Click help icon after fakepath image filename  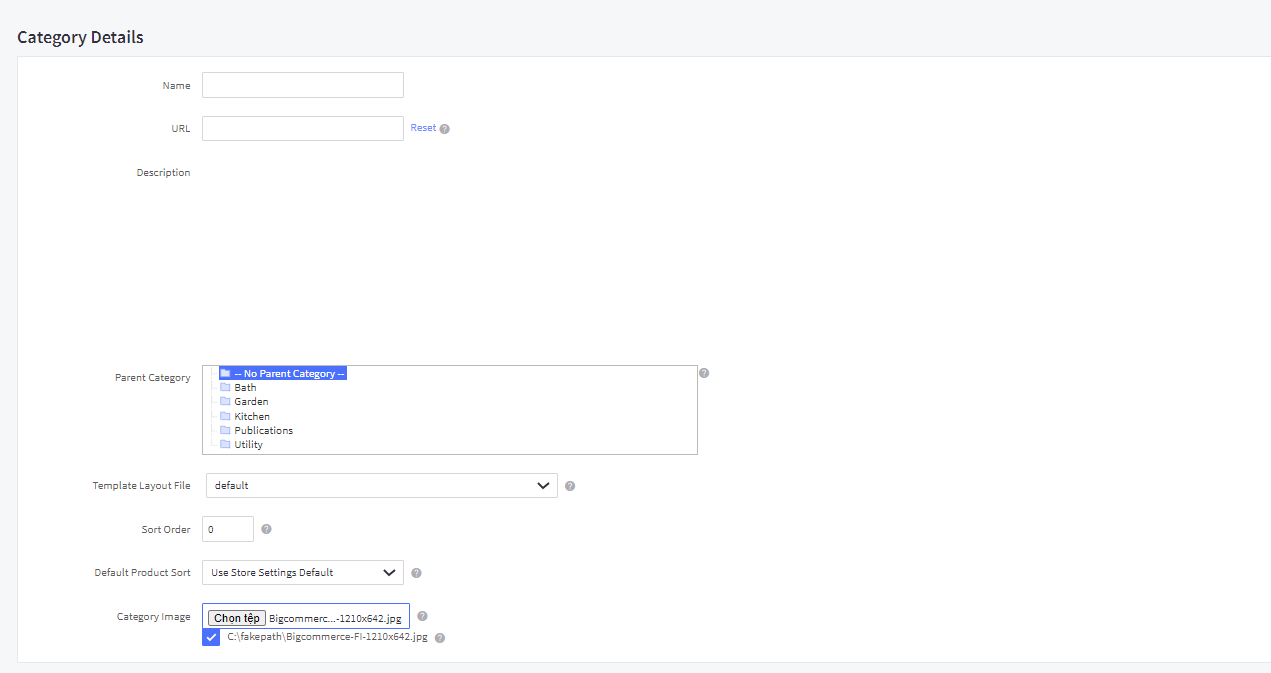click(440, 637)
